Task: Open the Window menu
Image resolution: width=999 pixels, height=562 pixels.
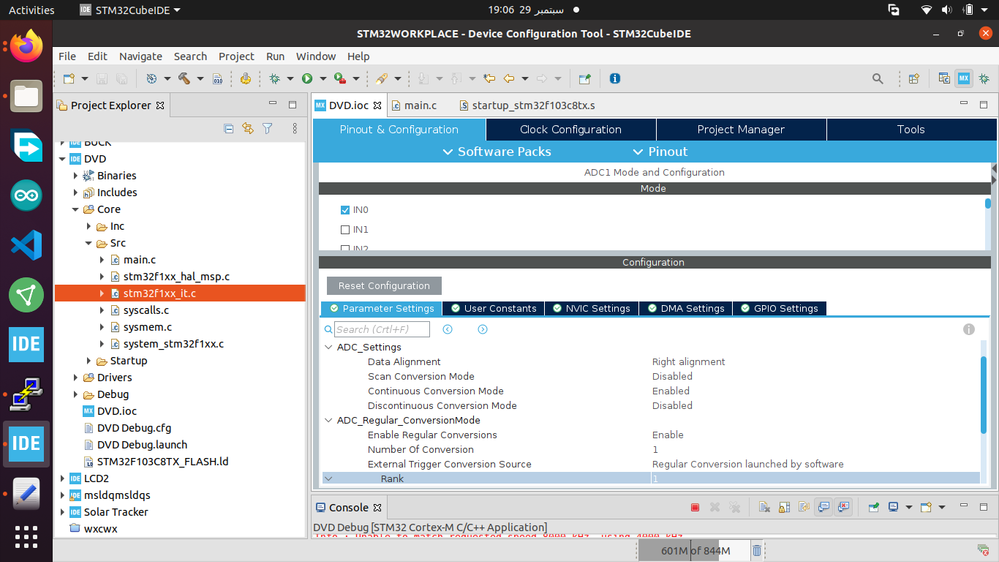Action: click(315, 56)
